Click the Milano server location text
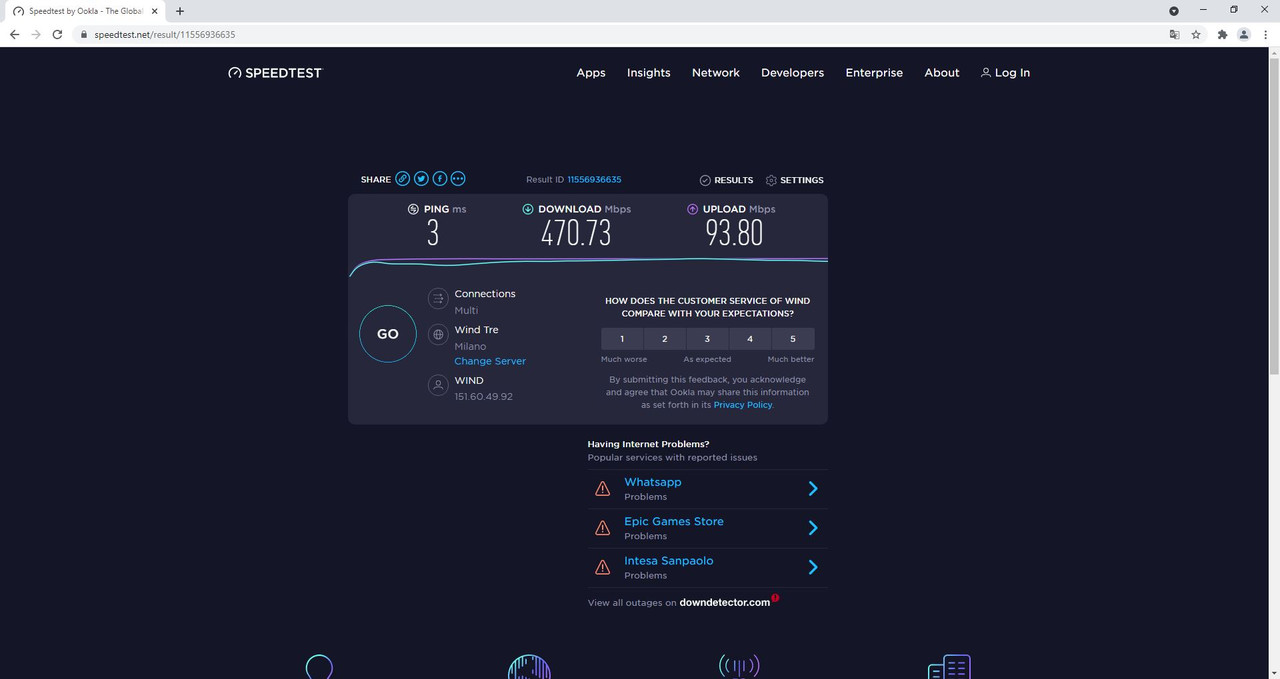This screenshot has width=1280, height=679. tap(470, 346)
